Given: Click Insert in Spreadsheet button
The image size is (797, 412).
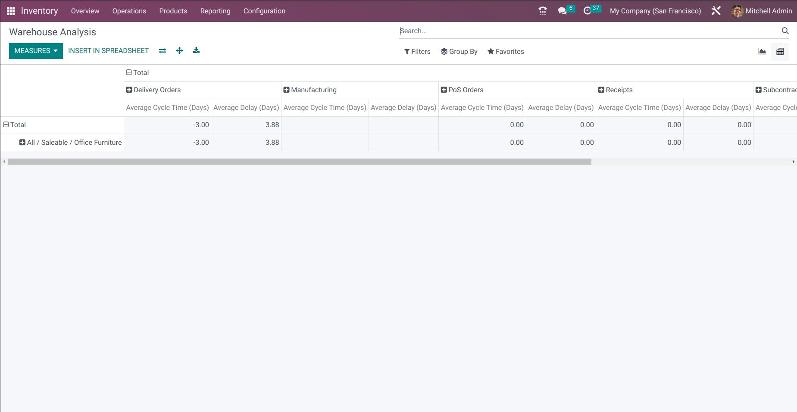Looking at the screenshot, I should [108, 51].
